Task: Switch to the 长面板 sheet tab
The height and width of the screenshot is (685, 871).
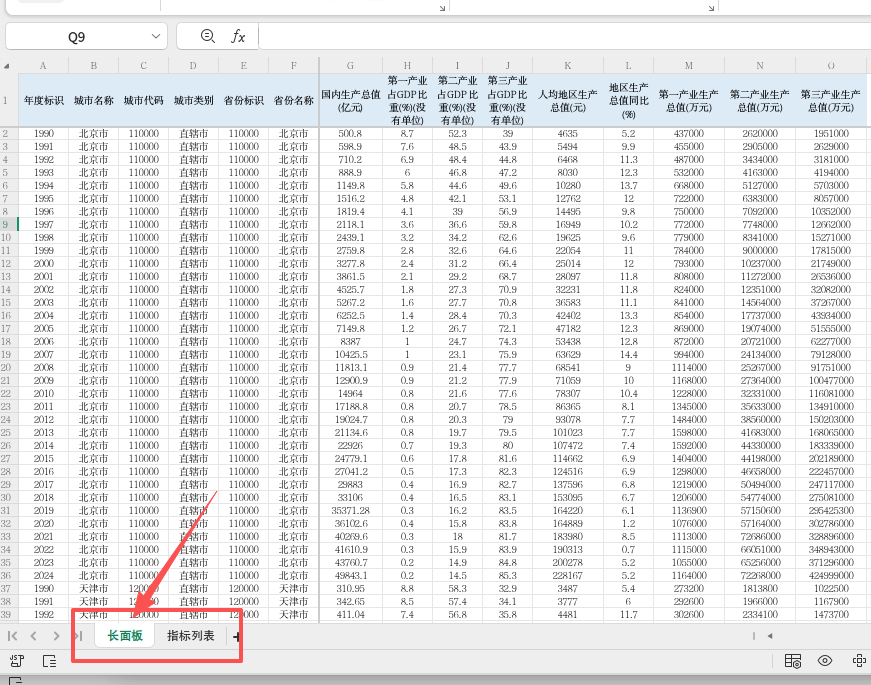Action: coord(125,636)
